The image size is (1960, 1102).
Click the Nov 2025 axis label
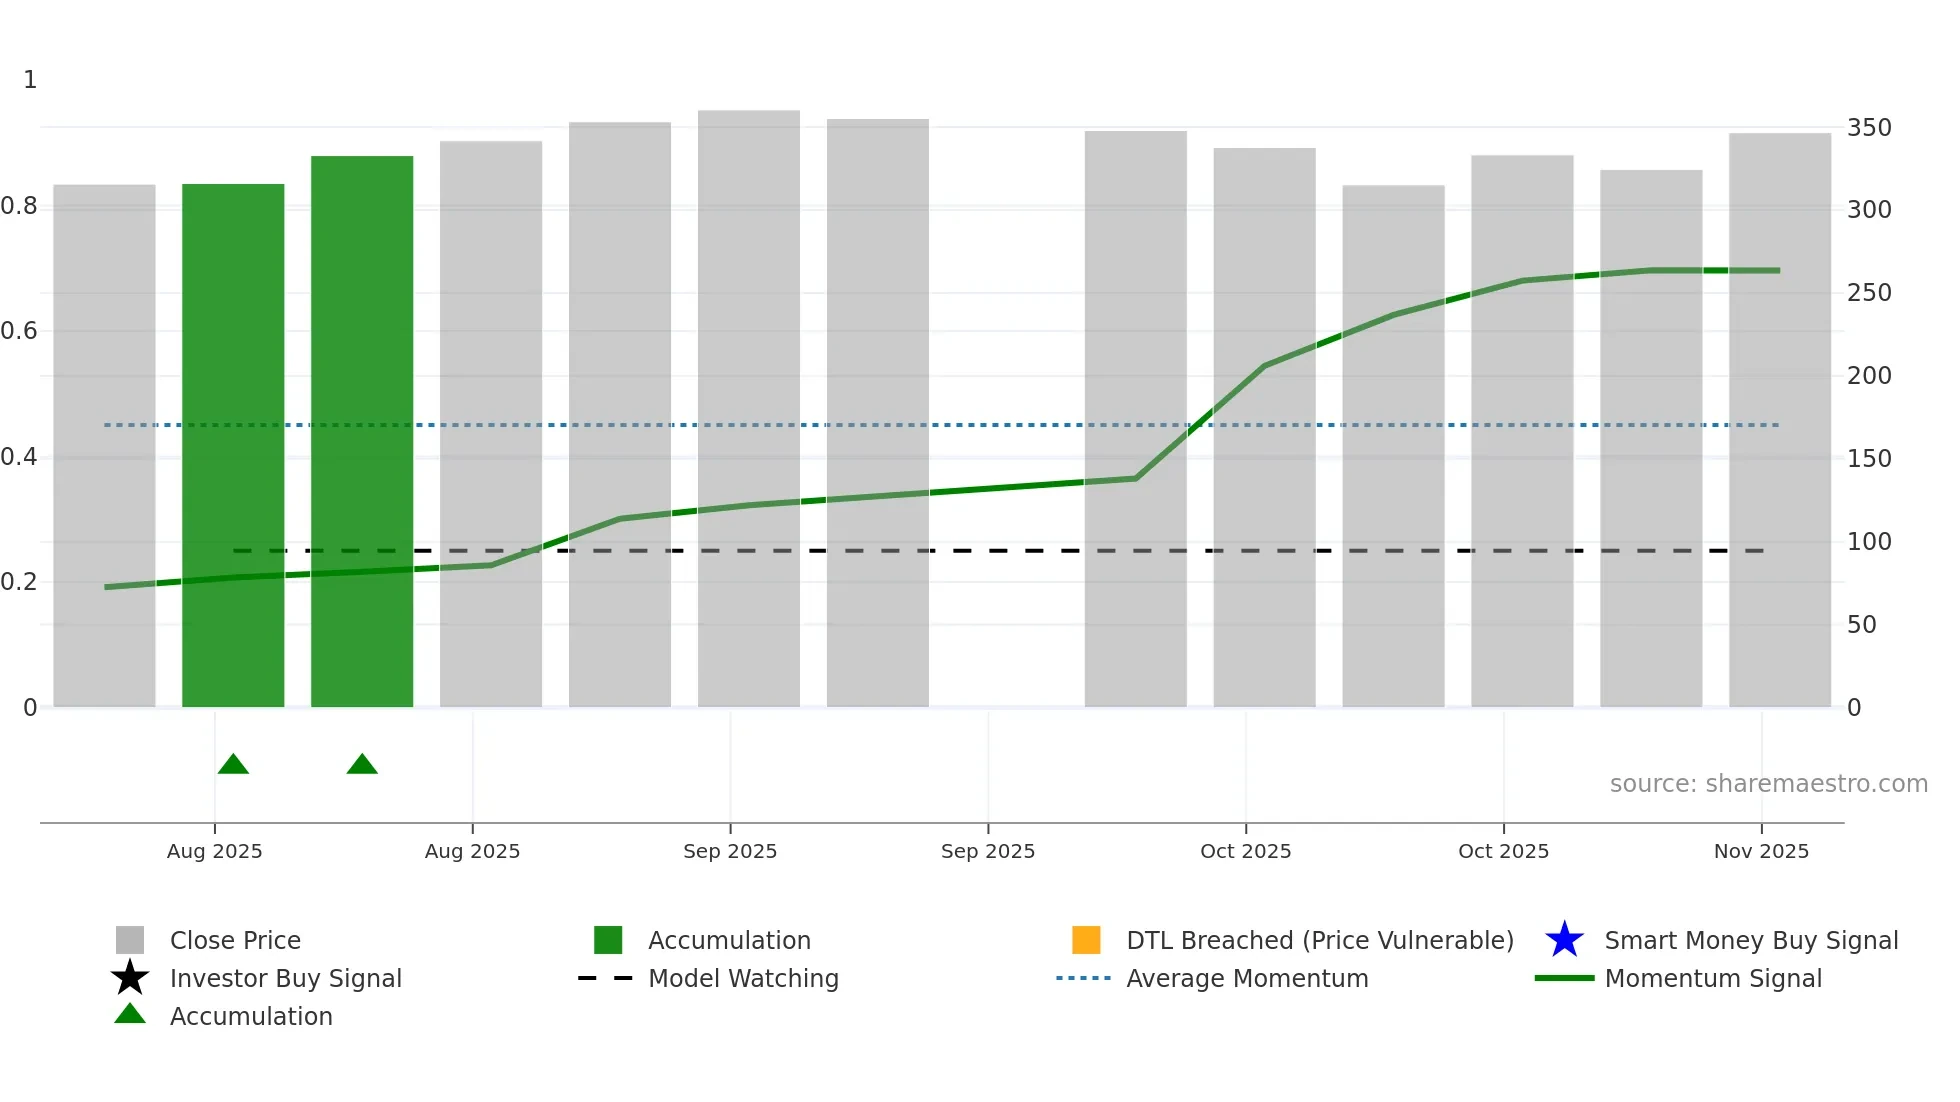click(x=1761, y=851)
